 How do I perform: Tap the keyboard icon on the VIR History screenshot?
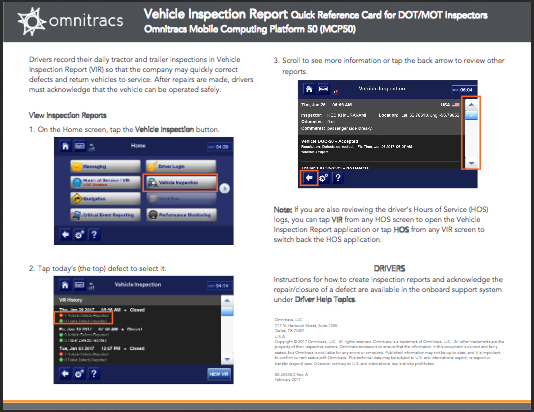click(x=79, y=285)
